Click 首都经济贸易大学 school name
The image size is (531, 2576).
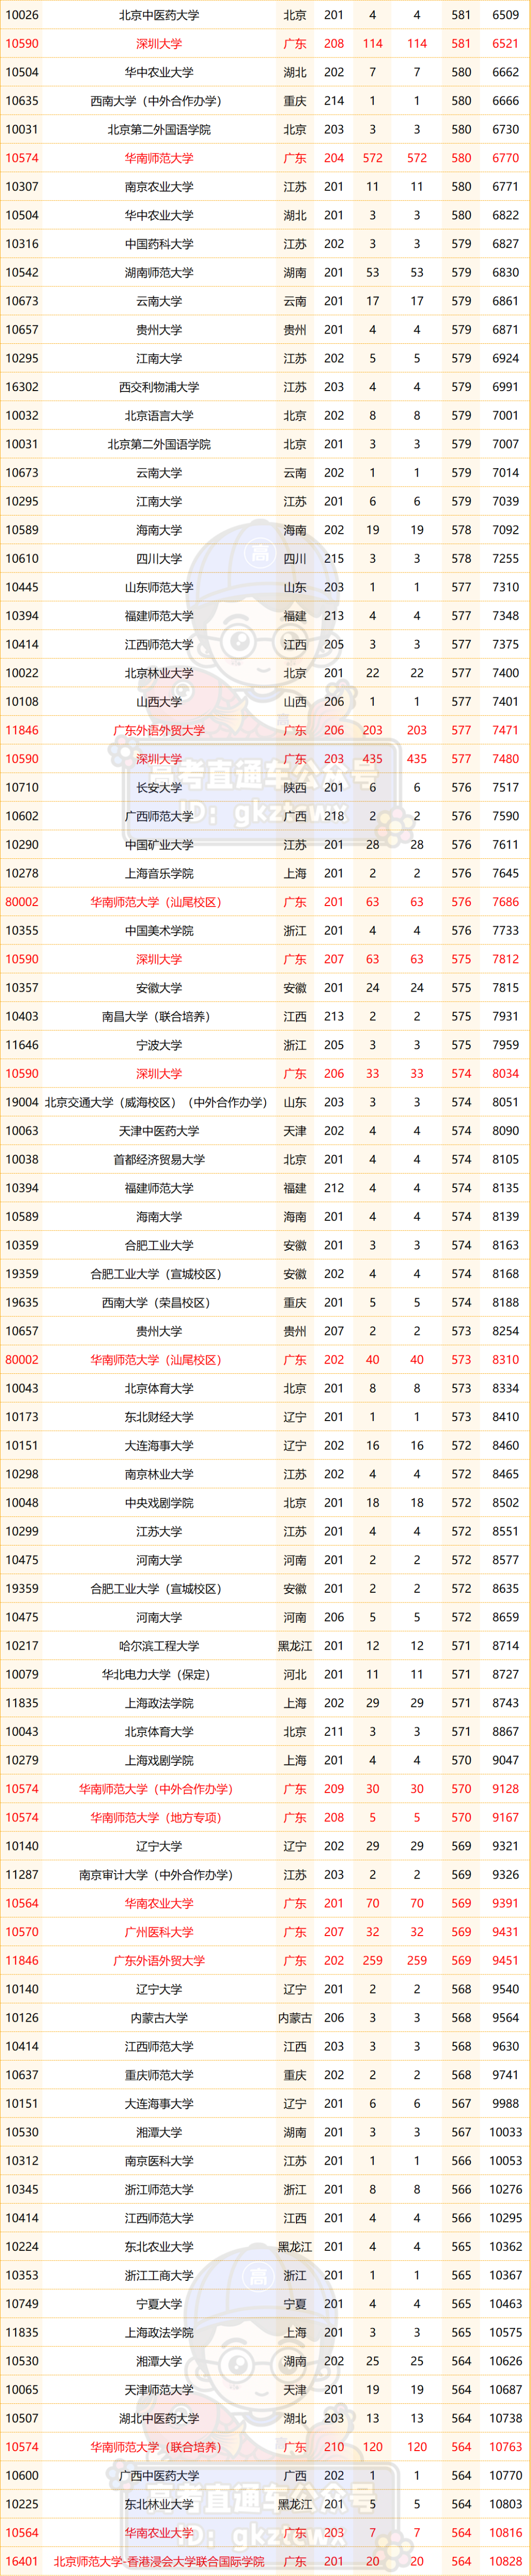(159, 1160)
